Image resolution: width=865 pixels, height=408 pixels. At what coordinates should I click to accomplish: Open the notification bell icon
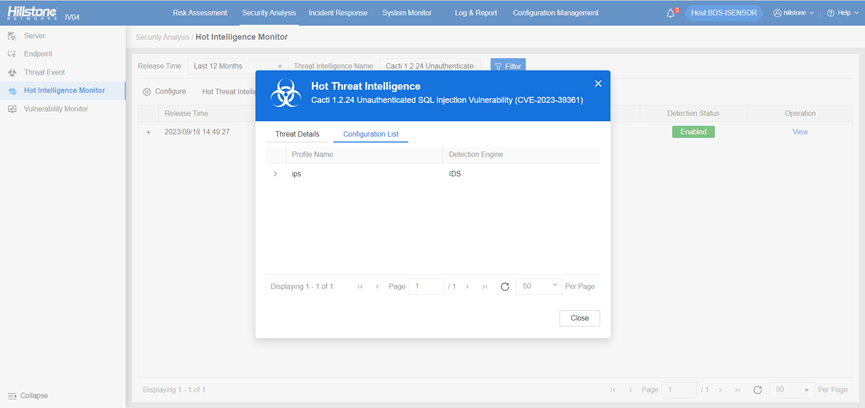(671, 13)
